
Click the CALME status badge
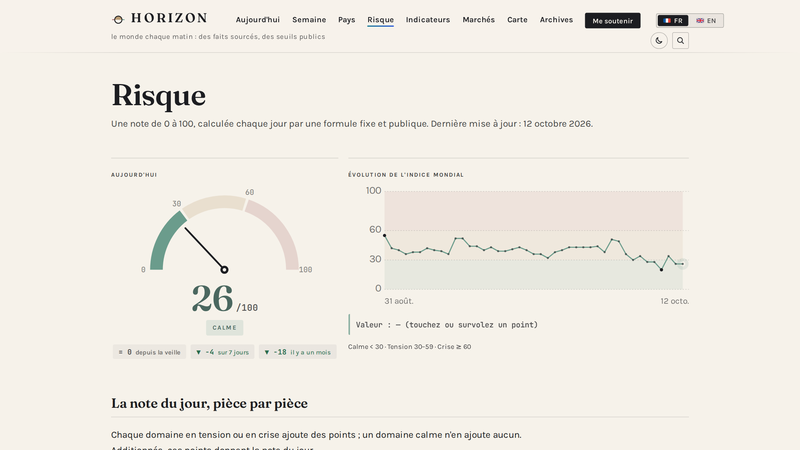pyautogui.click(x=224, y=328)
